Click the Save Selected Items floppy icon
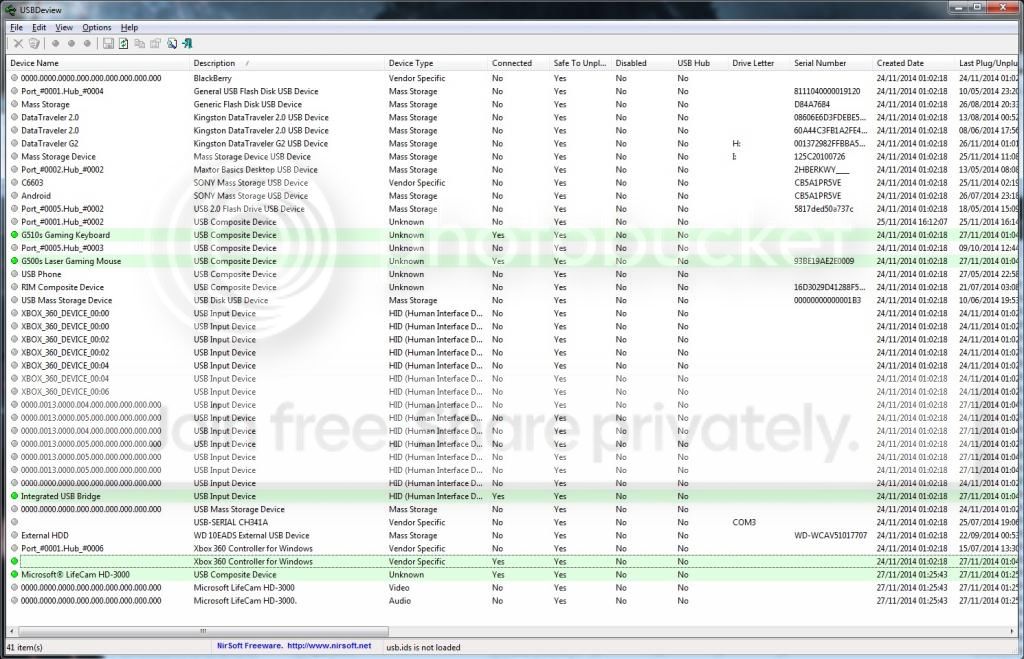The image size is (1024, 659). point(108,44)
